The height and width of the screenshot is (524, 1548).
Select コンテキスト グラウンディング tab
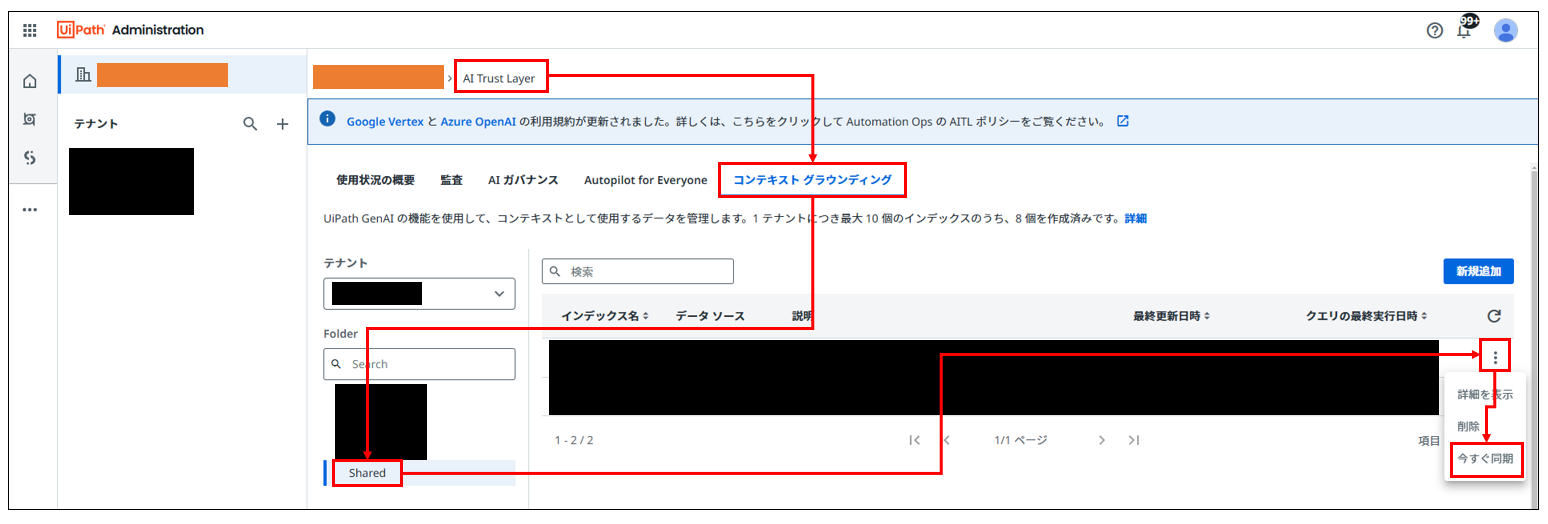coord(812,181)
